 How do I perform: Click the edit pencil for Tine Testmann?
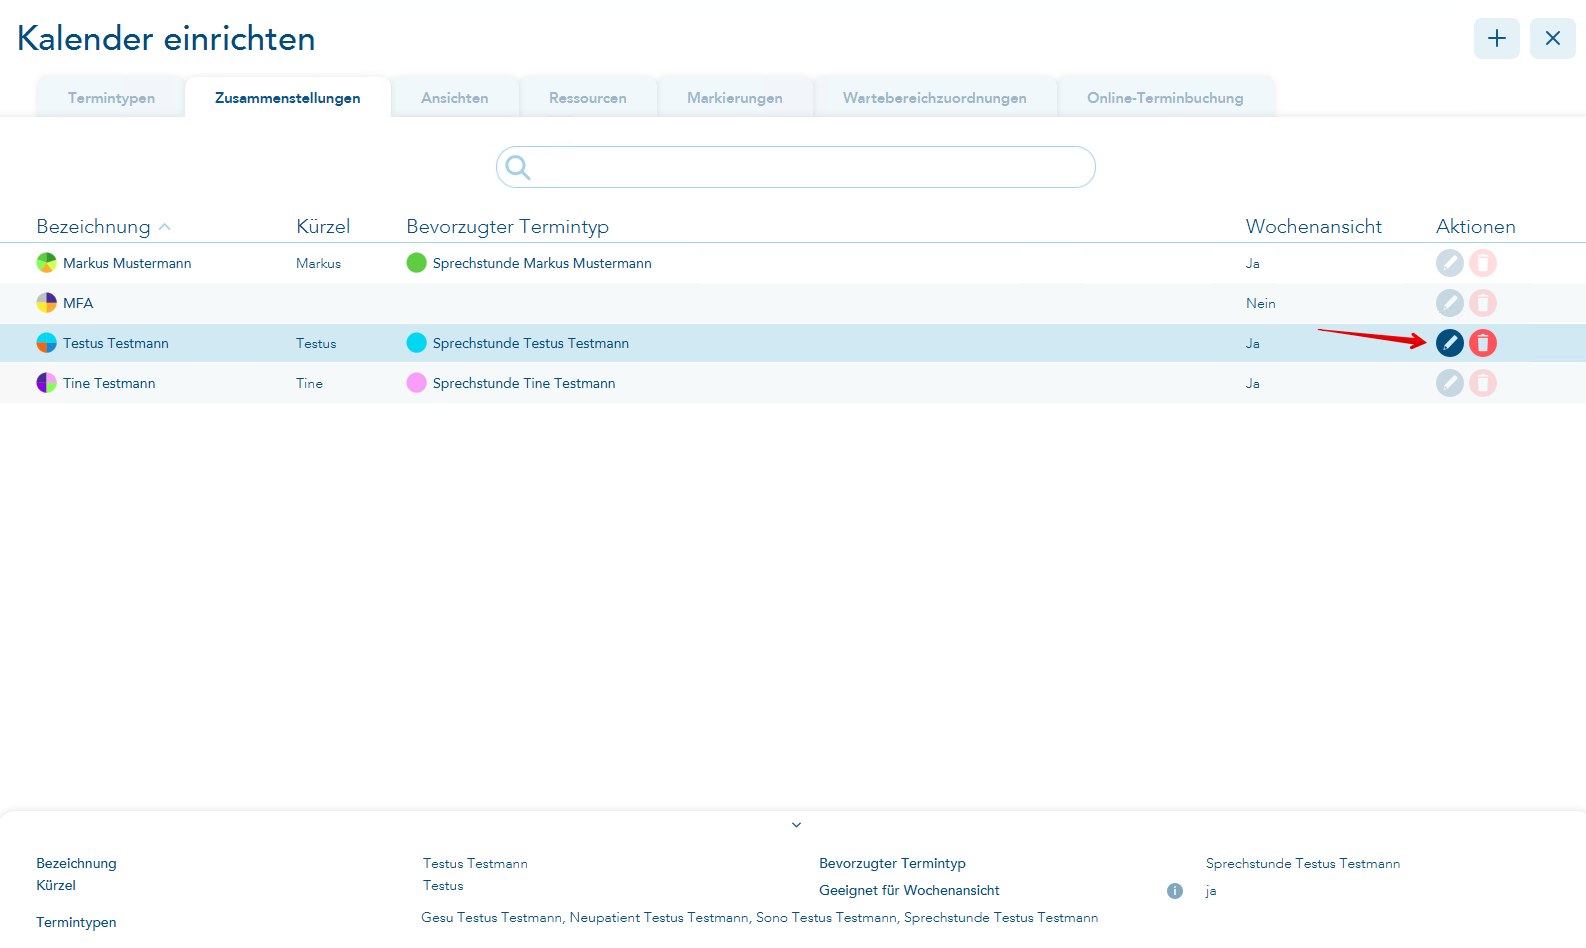tap(1449, 383)
